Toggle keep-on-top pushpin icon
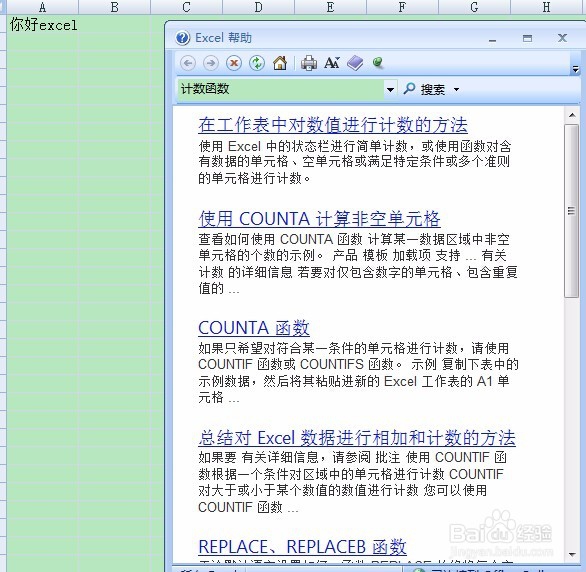The height and width of the screenshot is (572, 586). point(378,63)
